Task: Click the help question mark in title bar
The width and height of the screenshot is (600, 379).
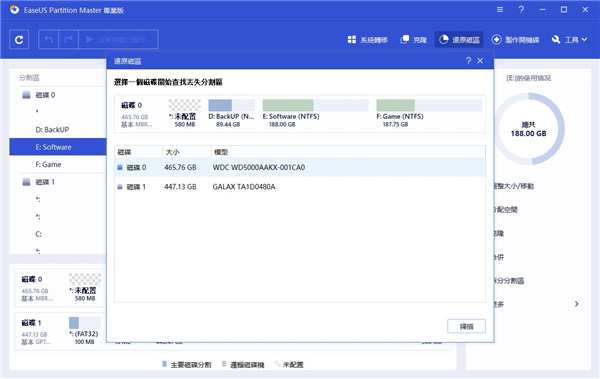Action: point(521,10)
